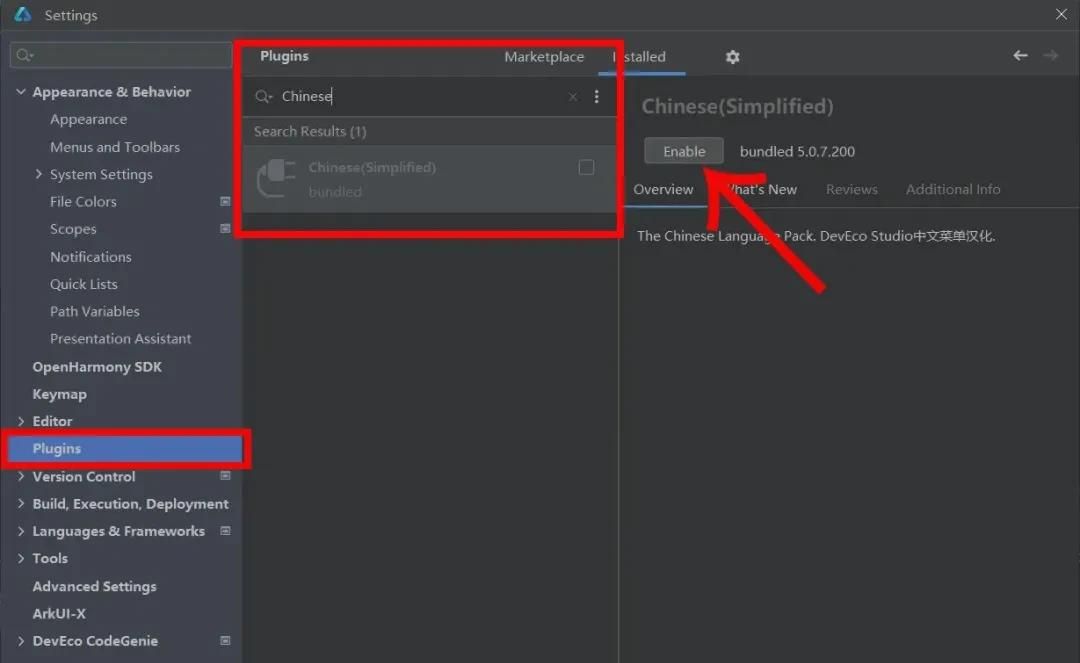Switch to the Marketplace tab
Screen dimensions: 1080x663
544,57
